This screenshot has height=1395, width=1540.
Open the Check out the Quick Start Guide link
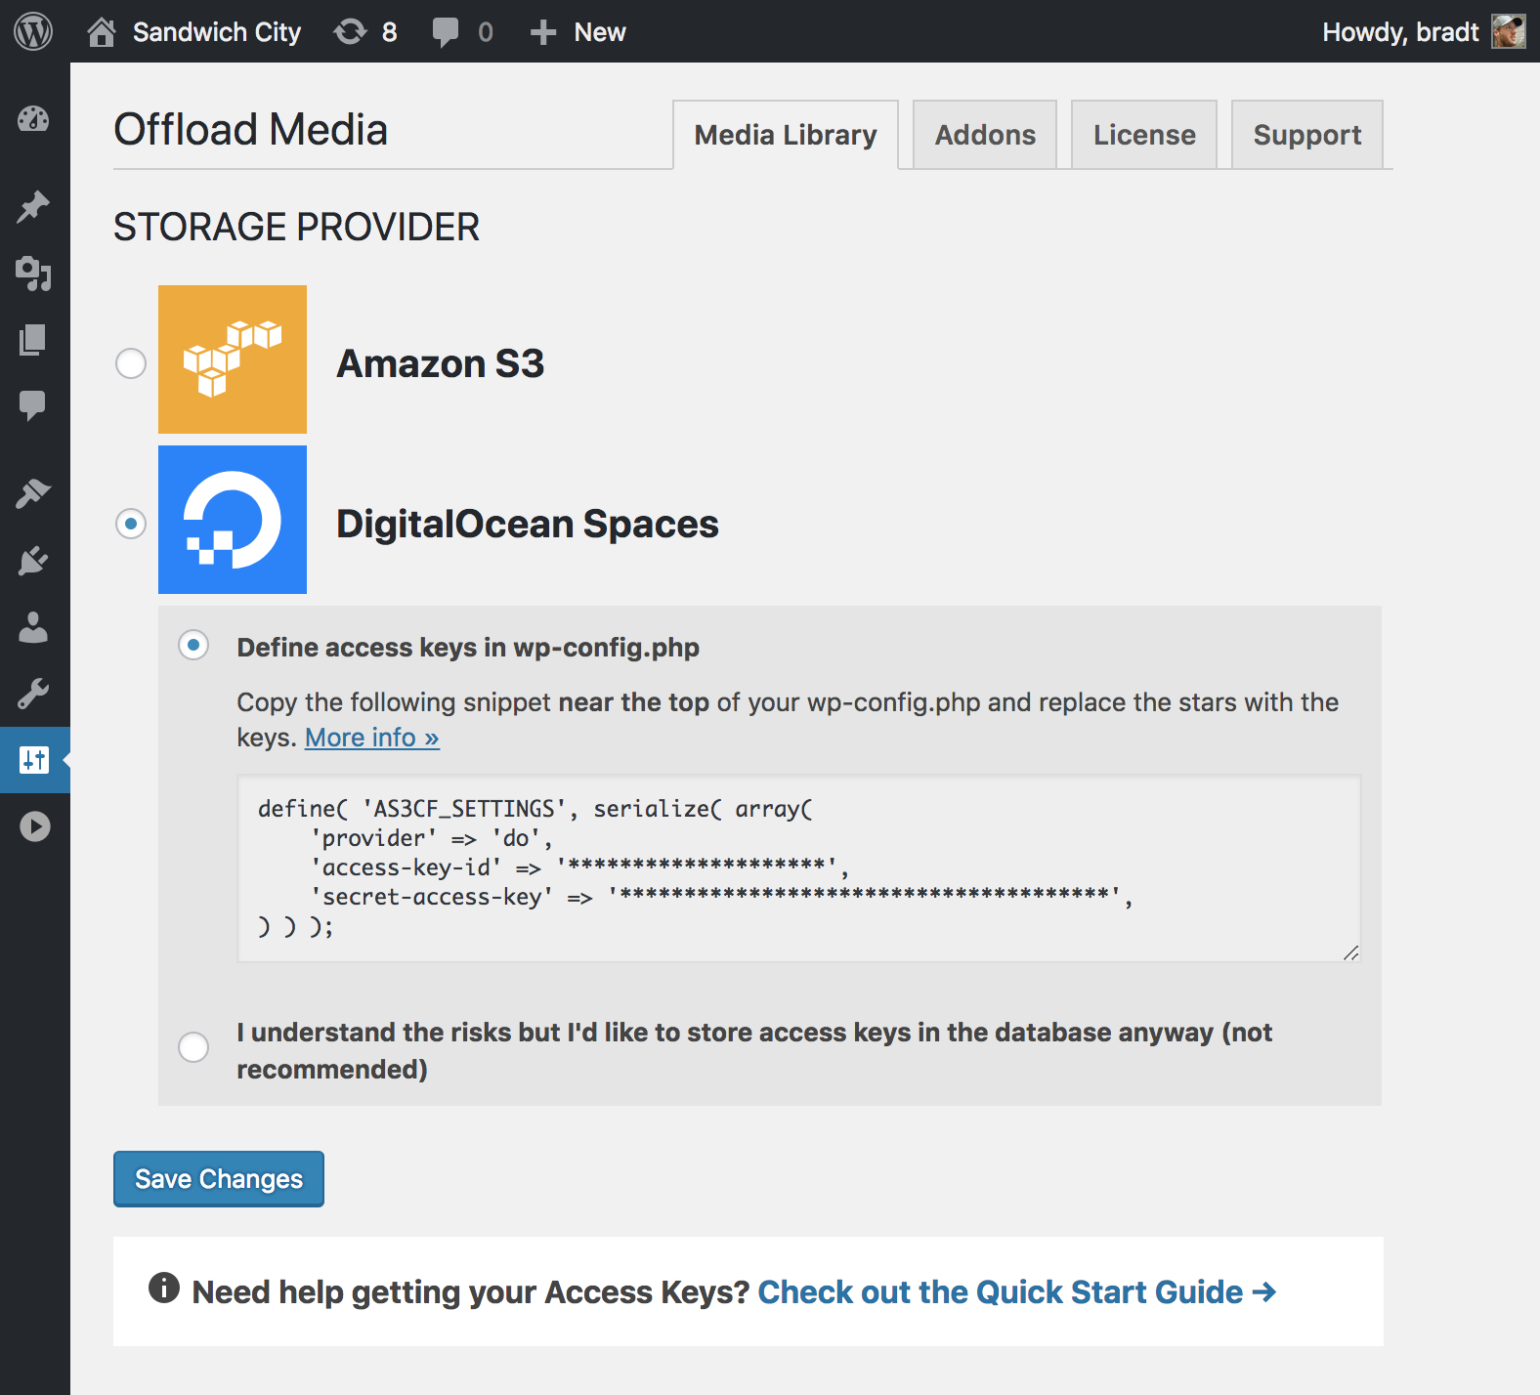pyautogui.click(x=1017, y=1292)
